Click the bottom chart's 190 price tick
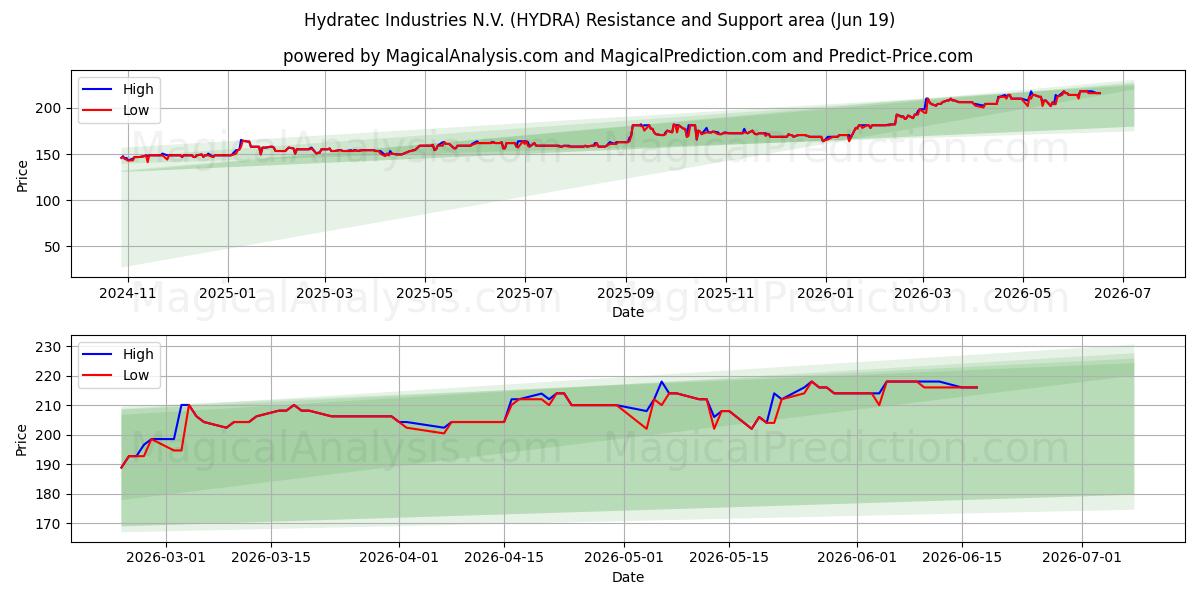Viewport: 1200px width, 600px height. [x=50, y=465]
